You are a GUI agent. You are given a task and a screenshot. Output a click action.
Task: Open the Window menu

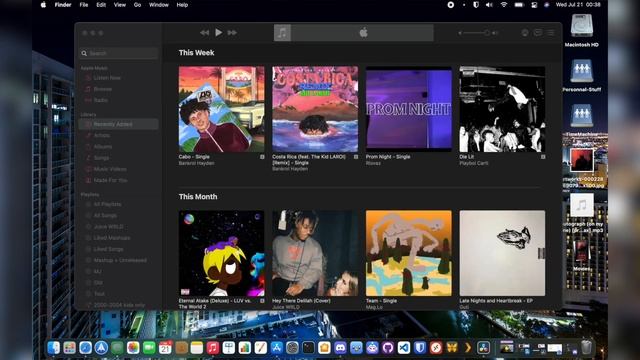(x=159, y=5)
